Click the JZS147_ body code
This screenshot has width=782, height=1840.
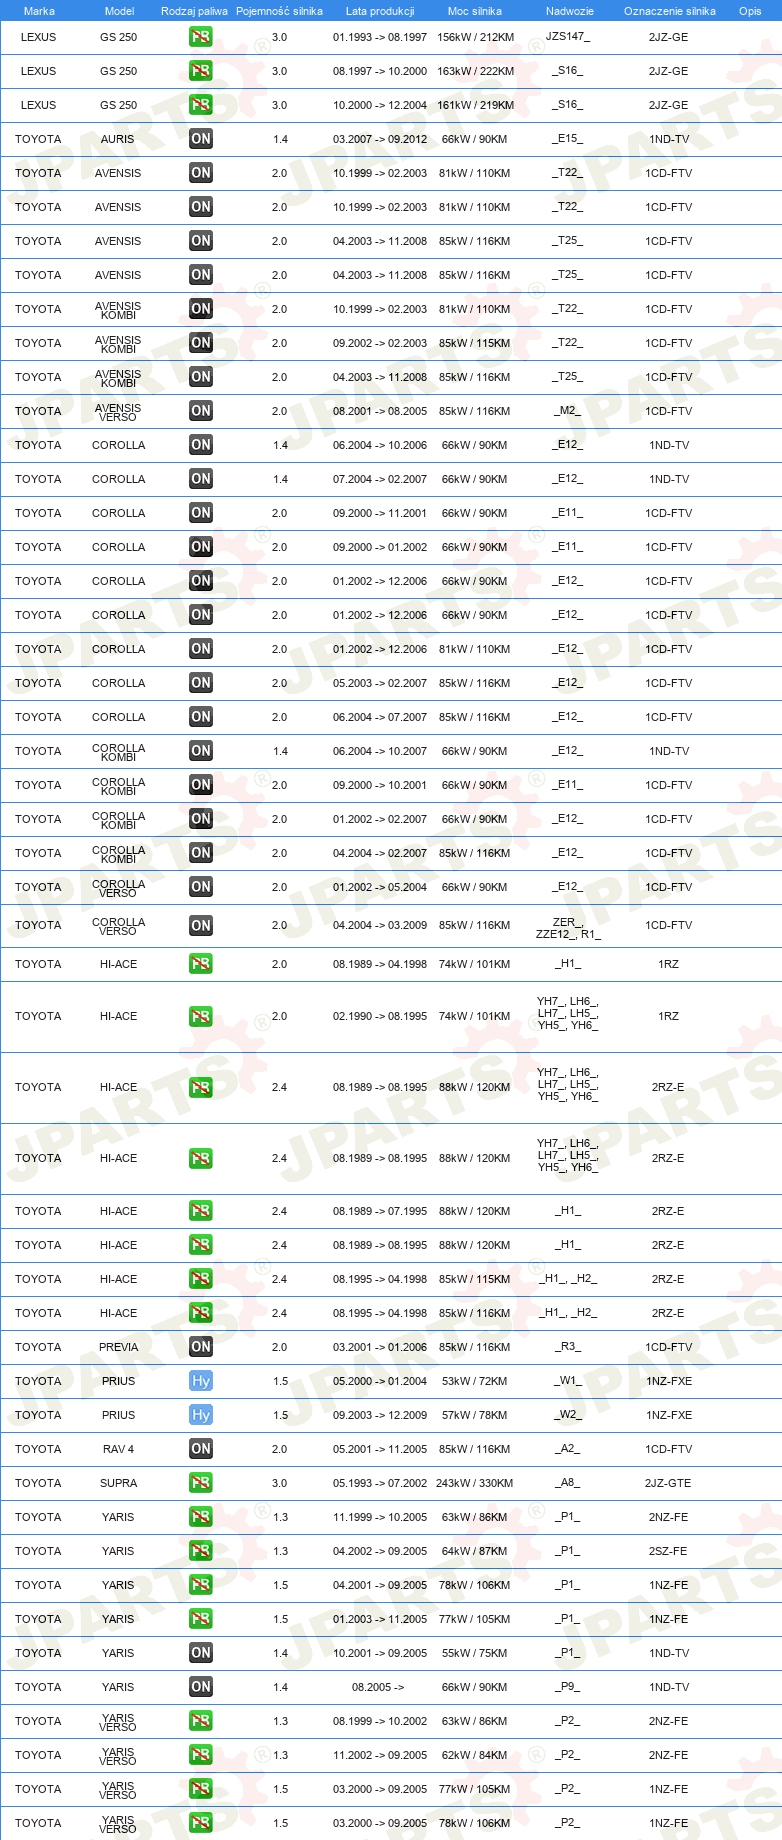point(568,37)
